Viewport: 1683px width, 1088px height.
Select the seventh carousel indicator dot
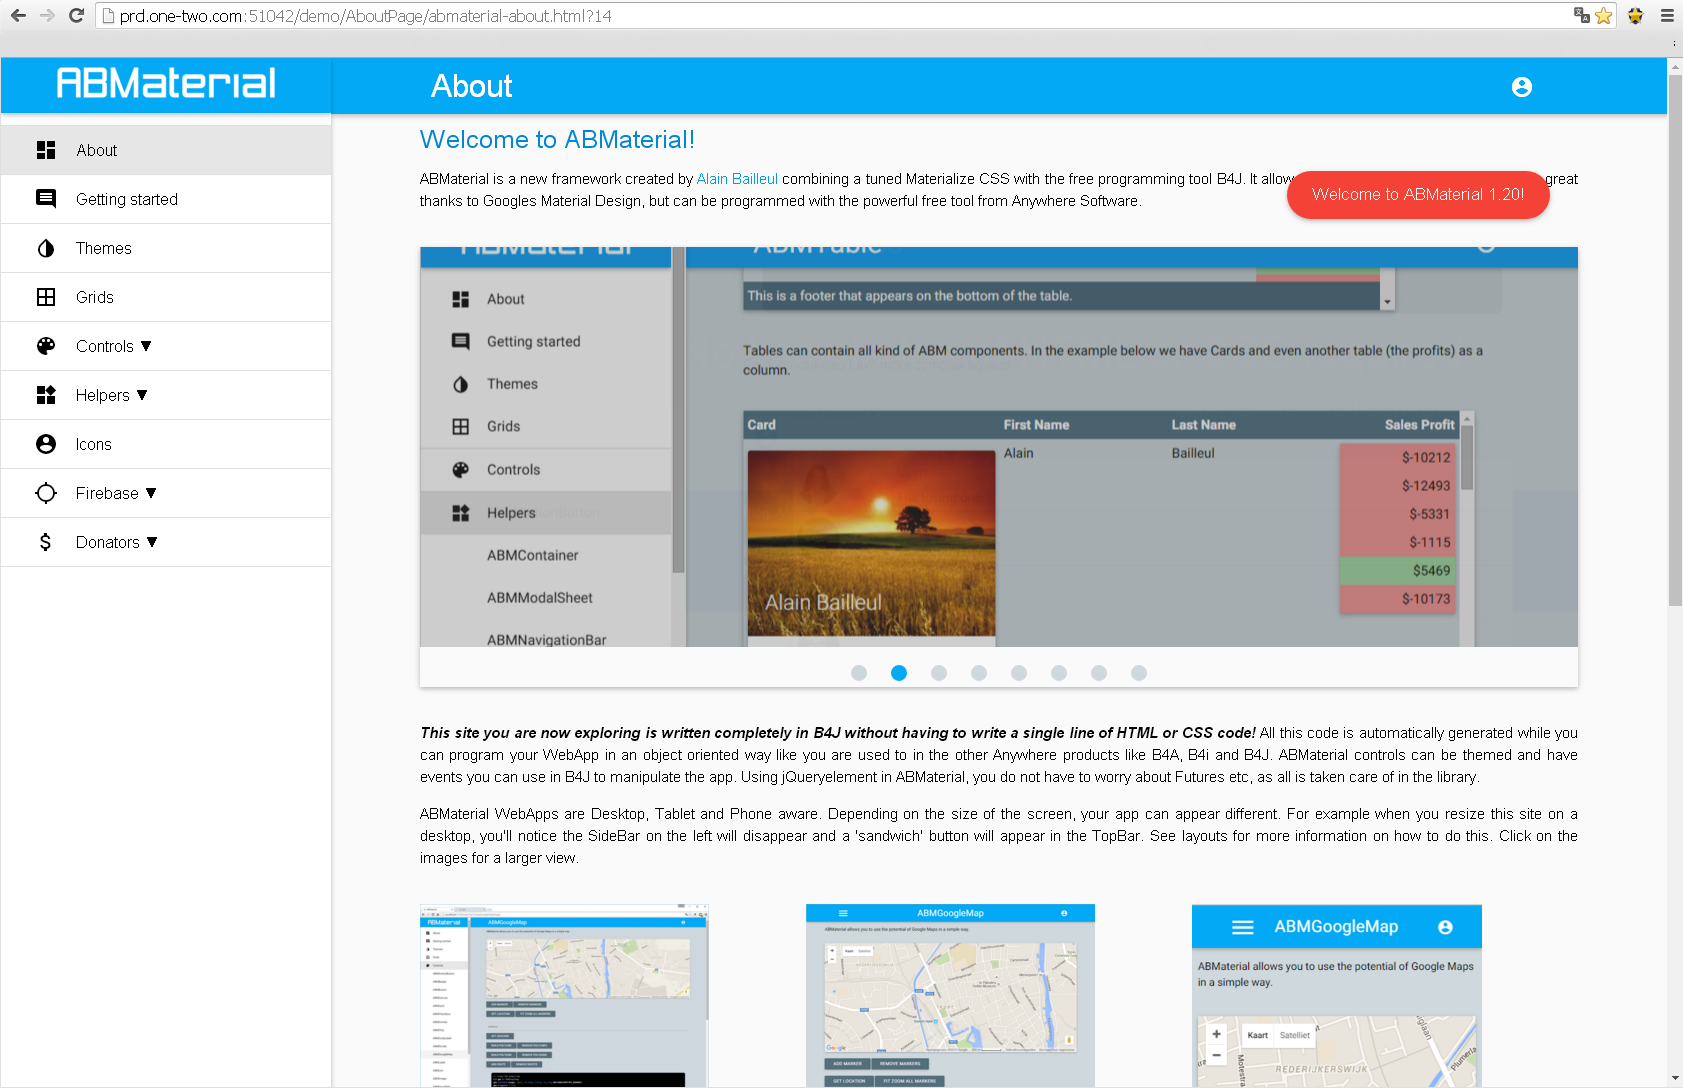pos(1099,673)
